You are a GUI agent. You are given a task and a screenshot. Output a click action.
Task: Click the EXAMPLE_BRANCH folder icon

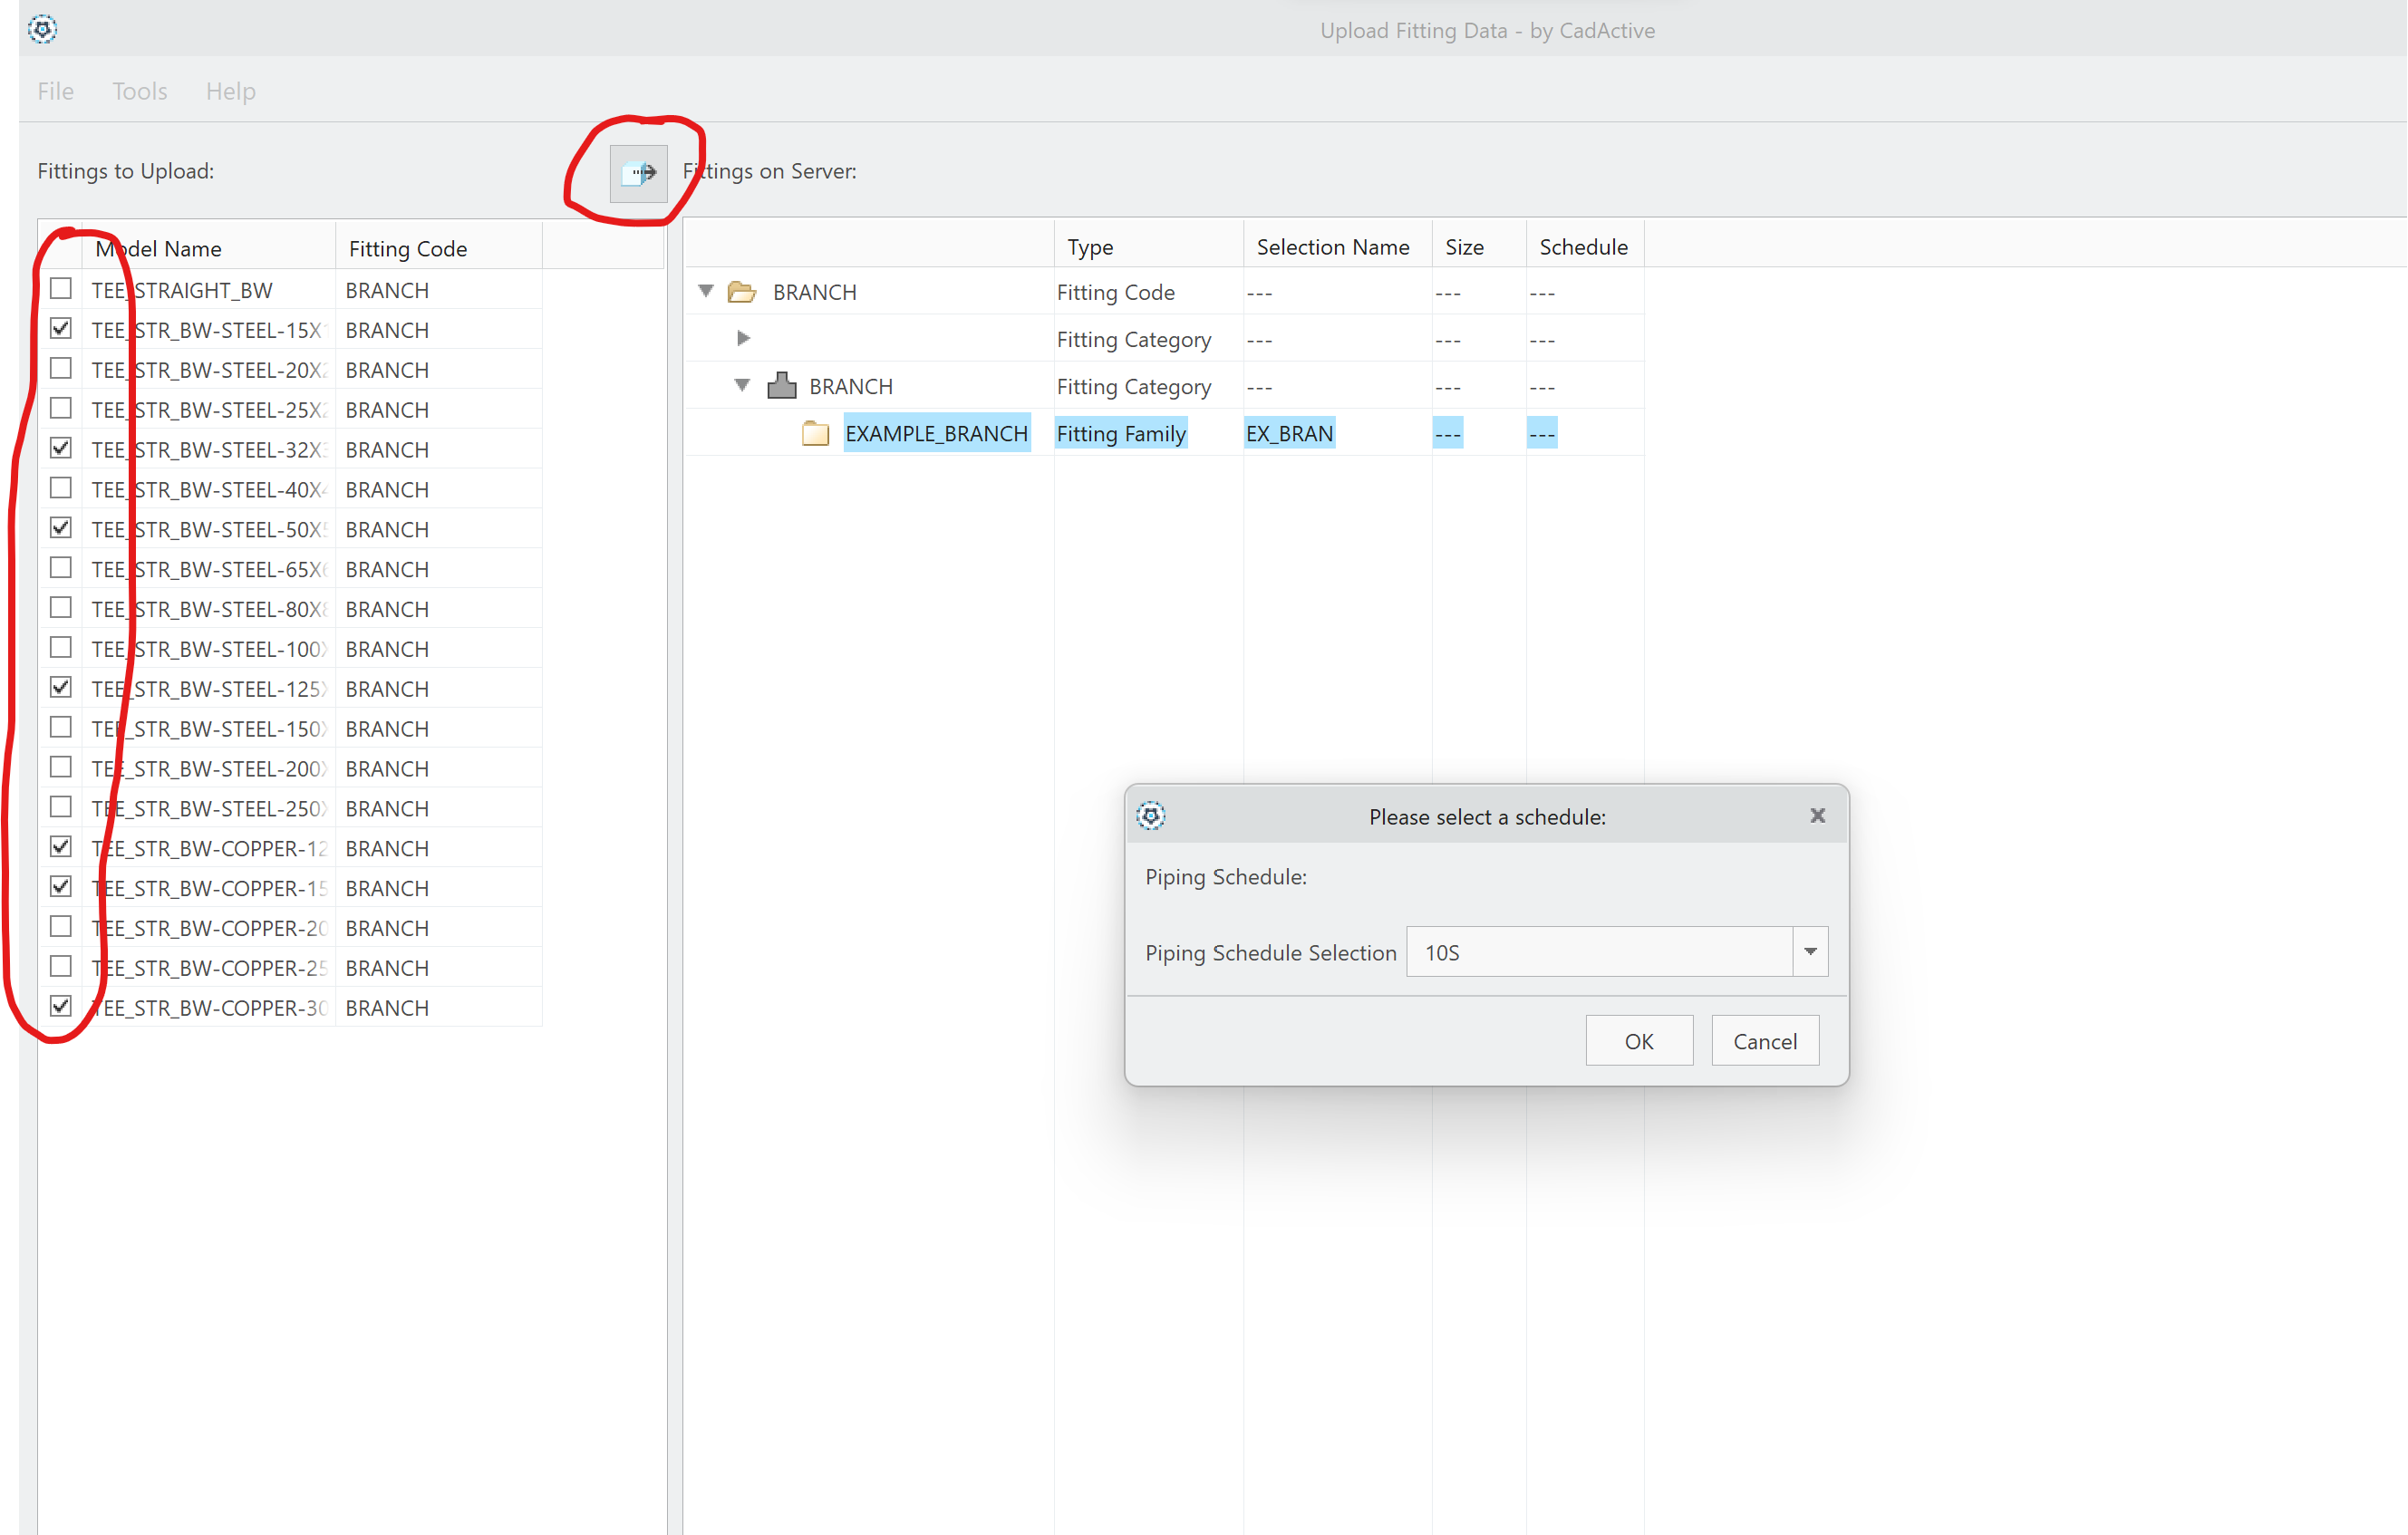815,433
